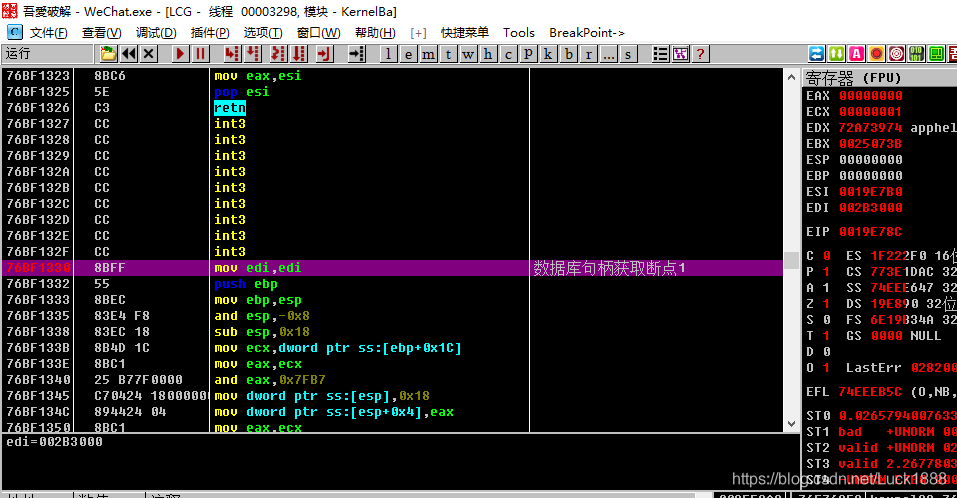957x498 pixels.
Task: Click the red question mark Help icon
Action: (701, 54)
